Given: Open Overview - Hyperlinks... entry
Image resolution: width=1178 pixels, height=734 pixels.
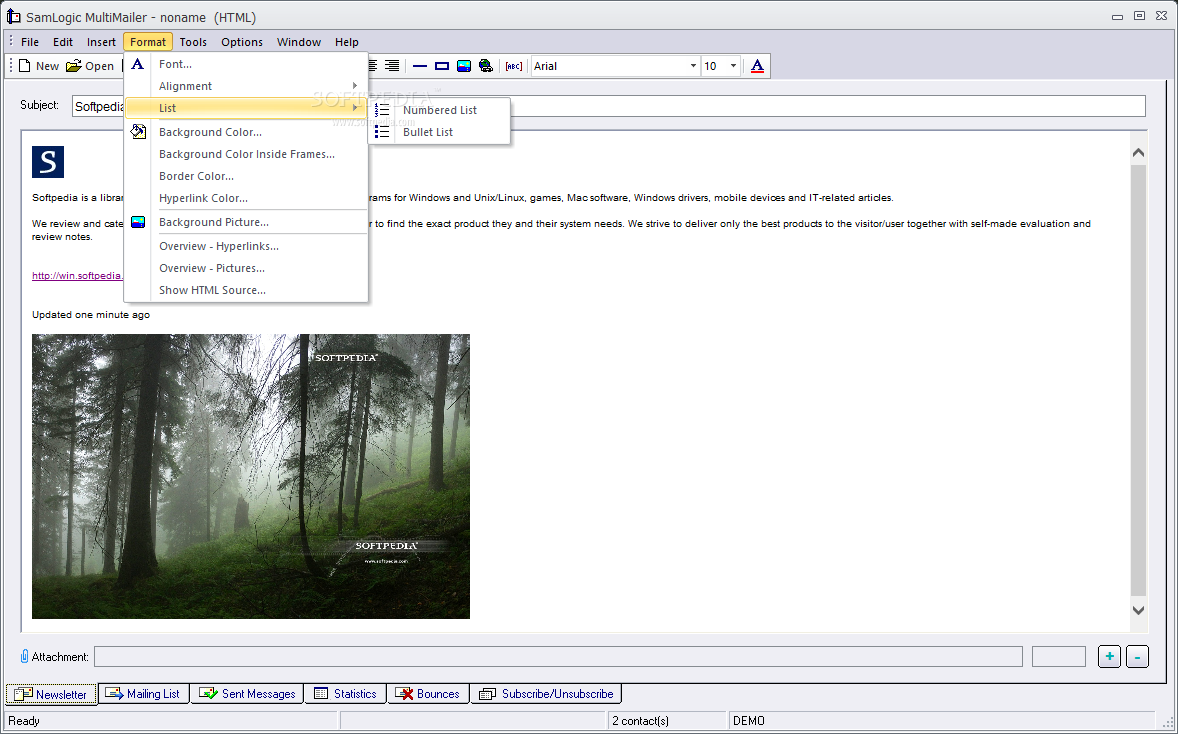Looking at the screenshot, I should 246,246.
